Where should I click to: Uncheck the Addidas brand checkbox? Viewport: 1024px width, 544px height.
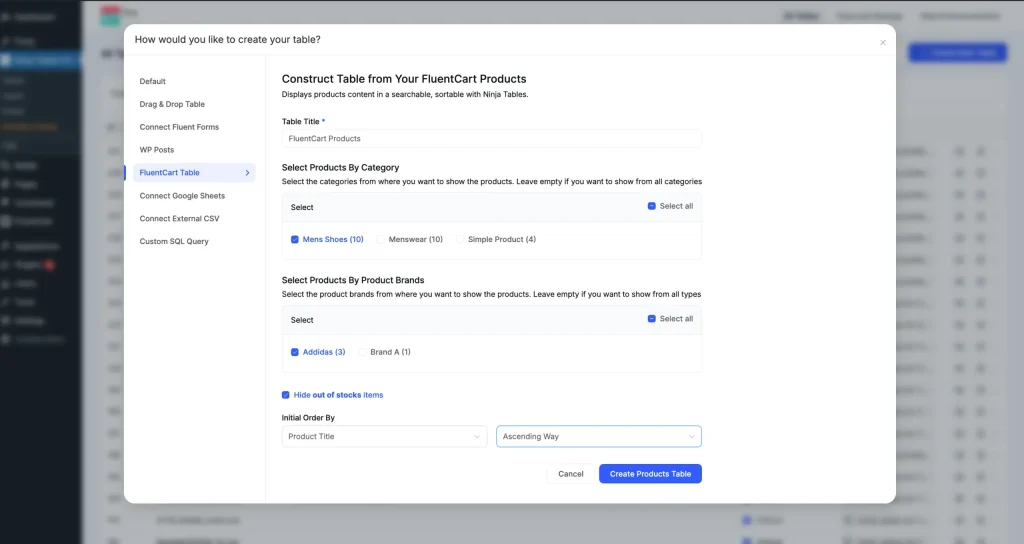(295, 352)
